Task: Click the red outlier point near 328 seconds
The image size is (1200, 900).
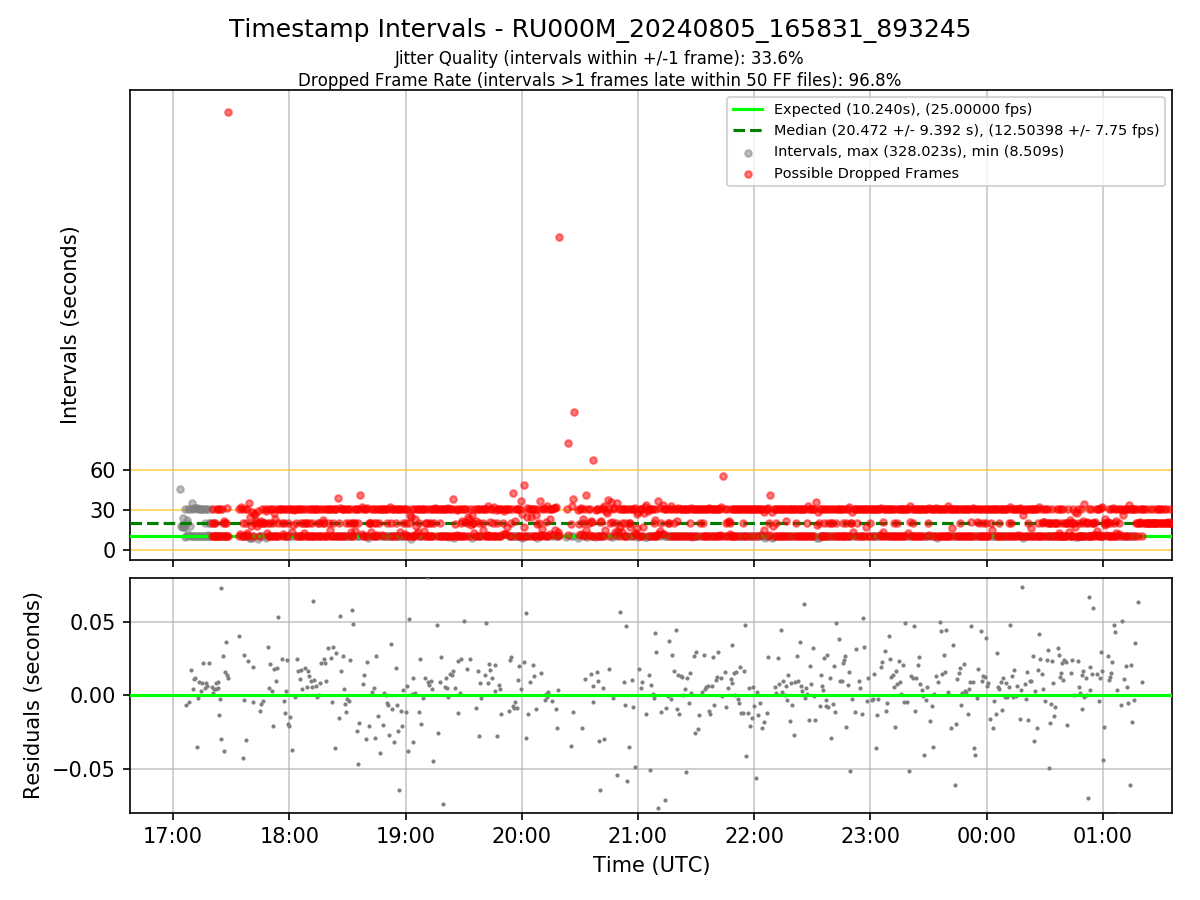Action: click(228, 112)
